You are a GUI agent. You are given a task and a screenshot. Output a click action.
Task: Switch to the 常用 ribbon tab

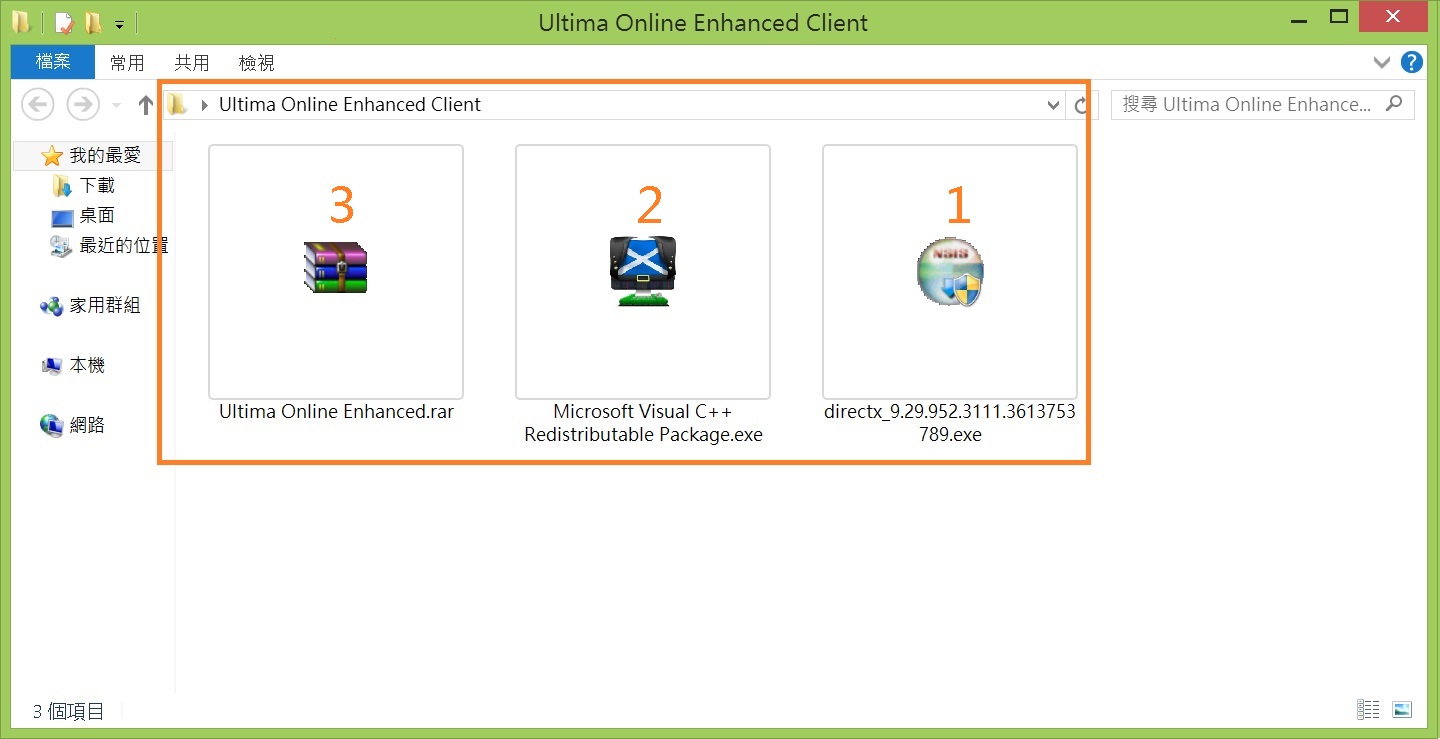click(127, 63)
